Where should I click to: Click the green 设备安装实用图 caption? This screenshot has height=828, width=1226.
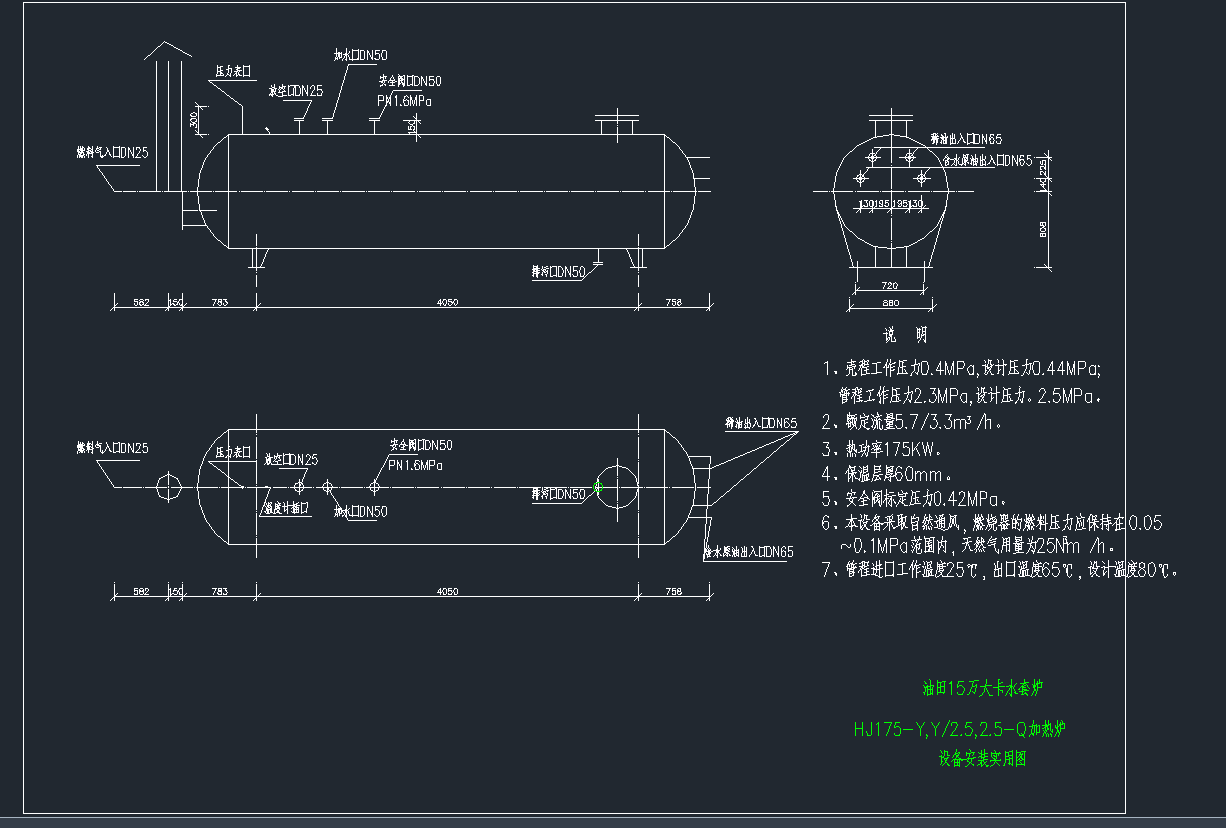[982, 759]
